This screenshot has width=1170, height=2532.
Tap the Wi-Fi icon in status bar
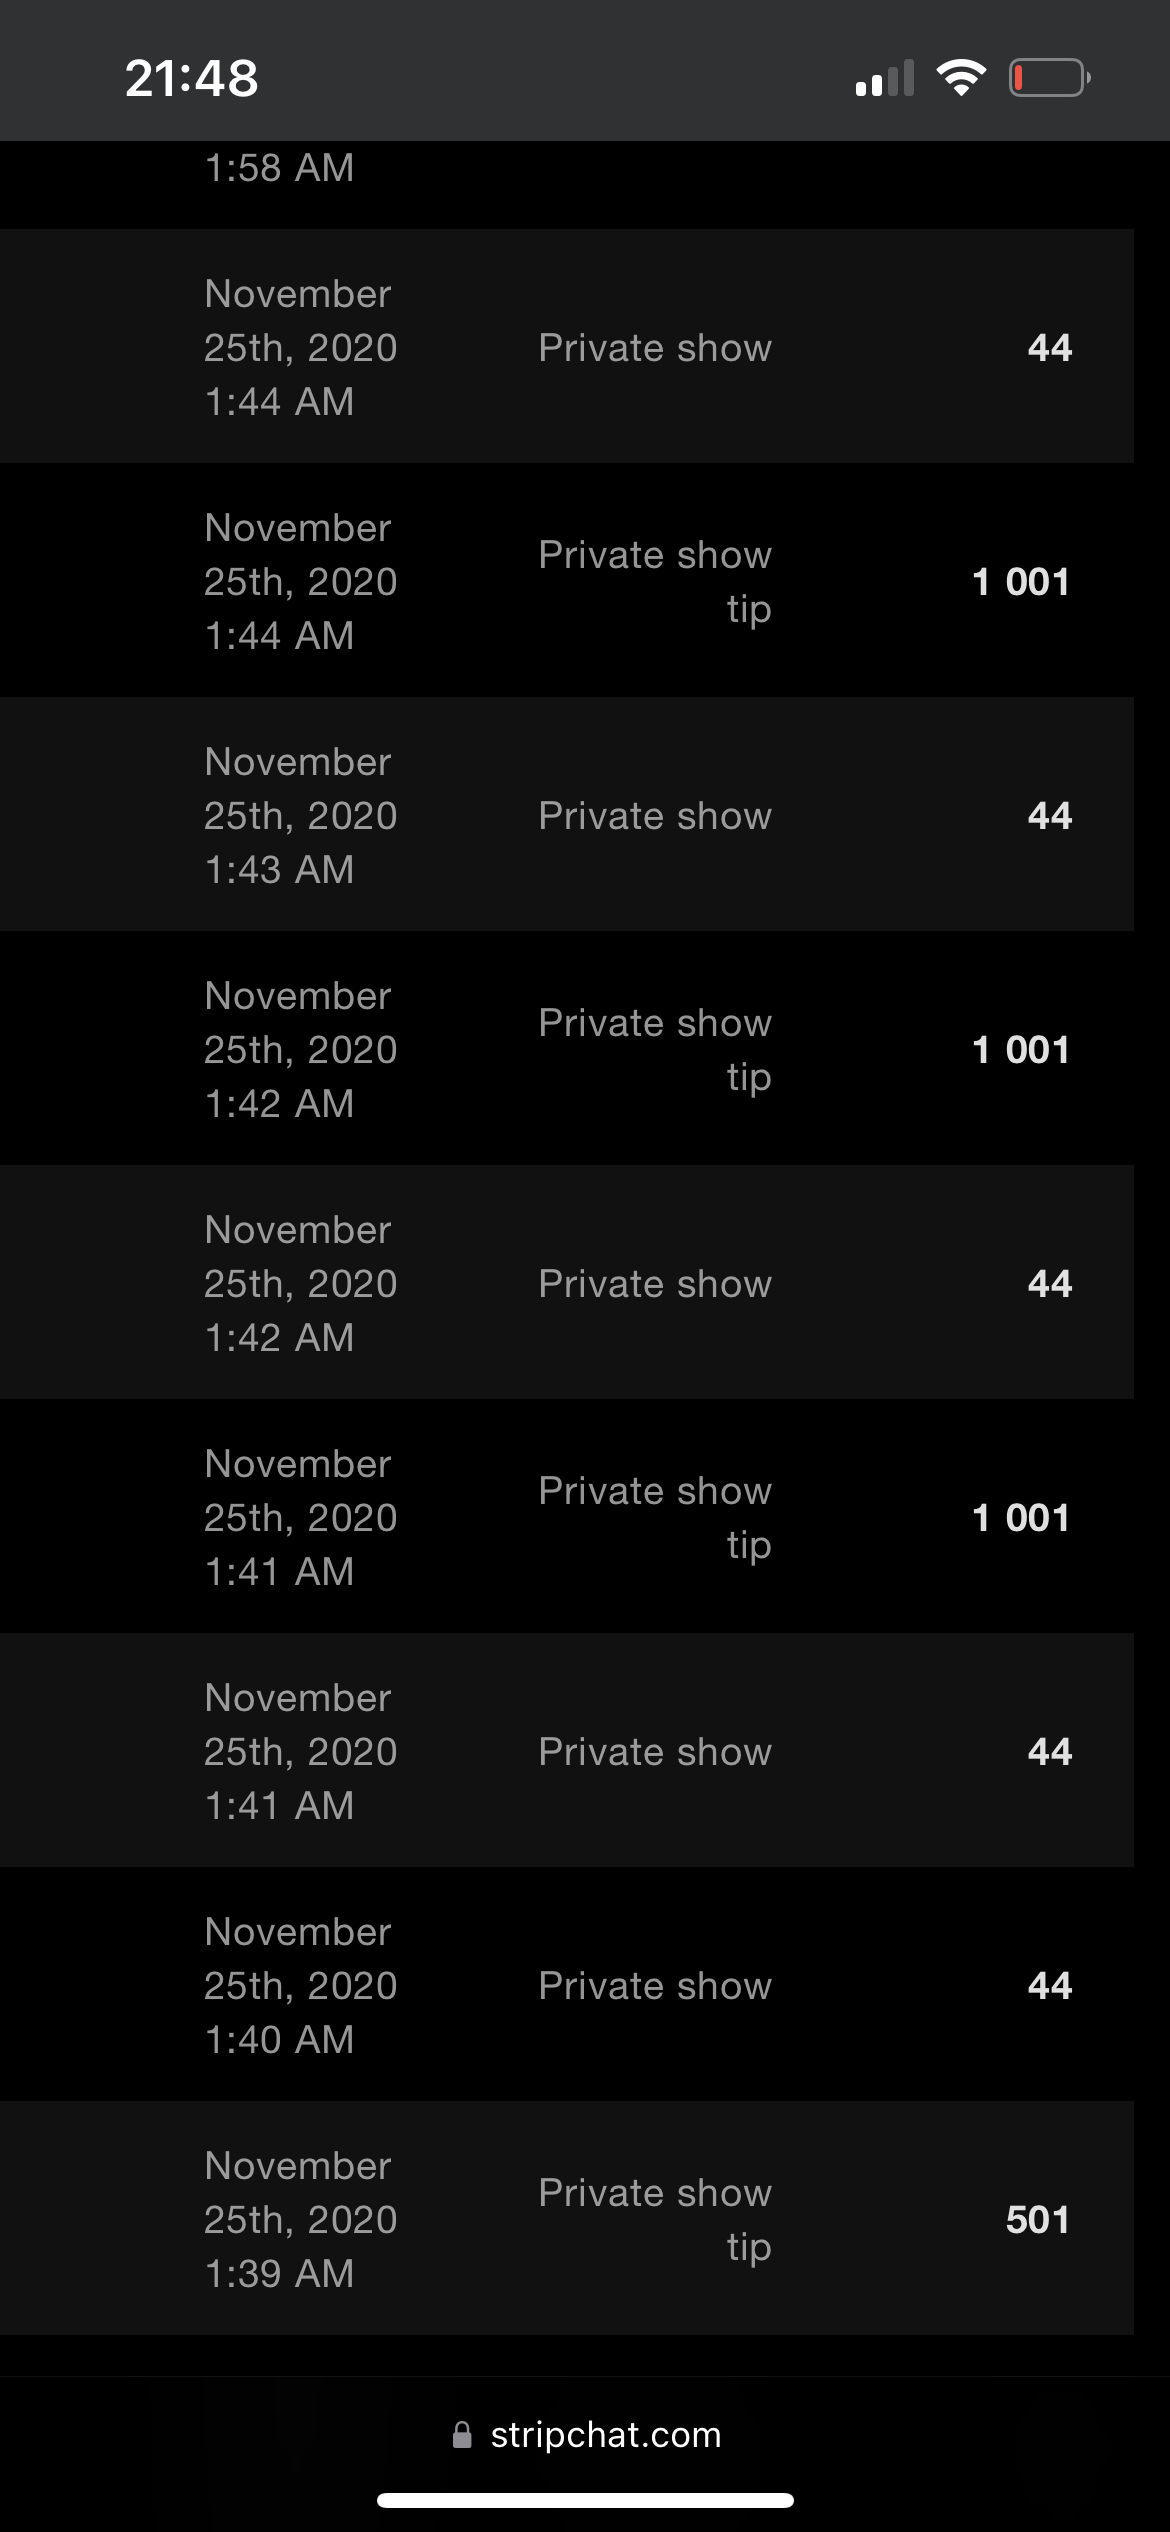961,78
